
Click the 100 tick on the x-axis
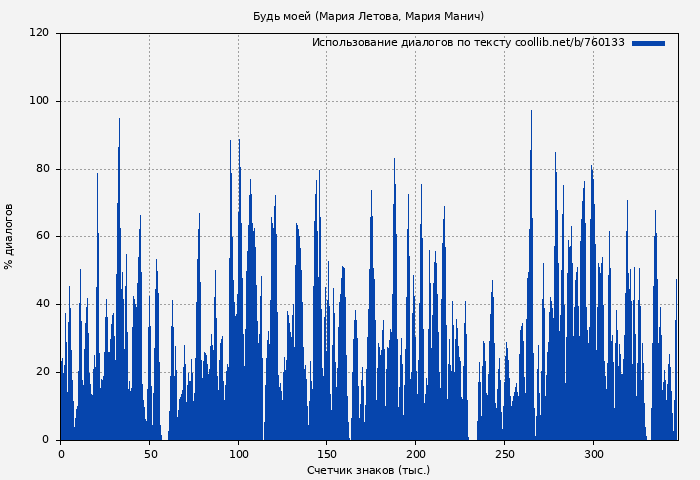coord(238,454)
